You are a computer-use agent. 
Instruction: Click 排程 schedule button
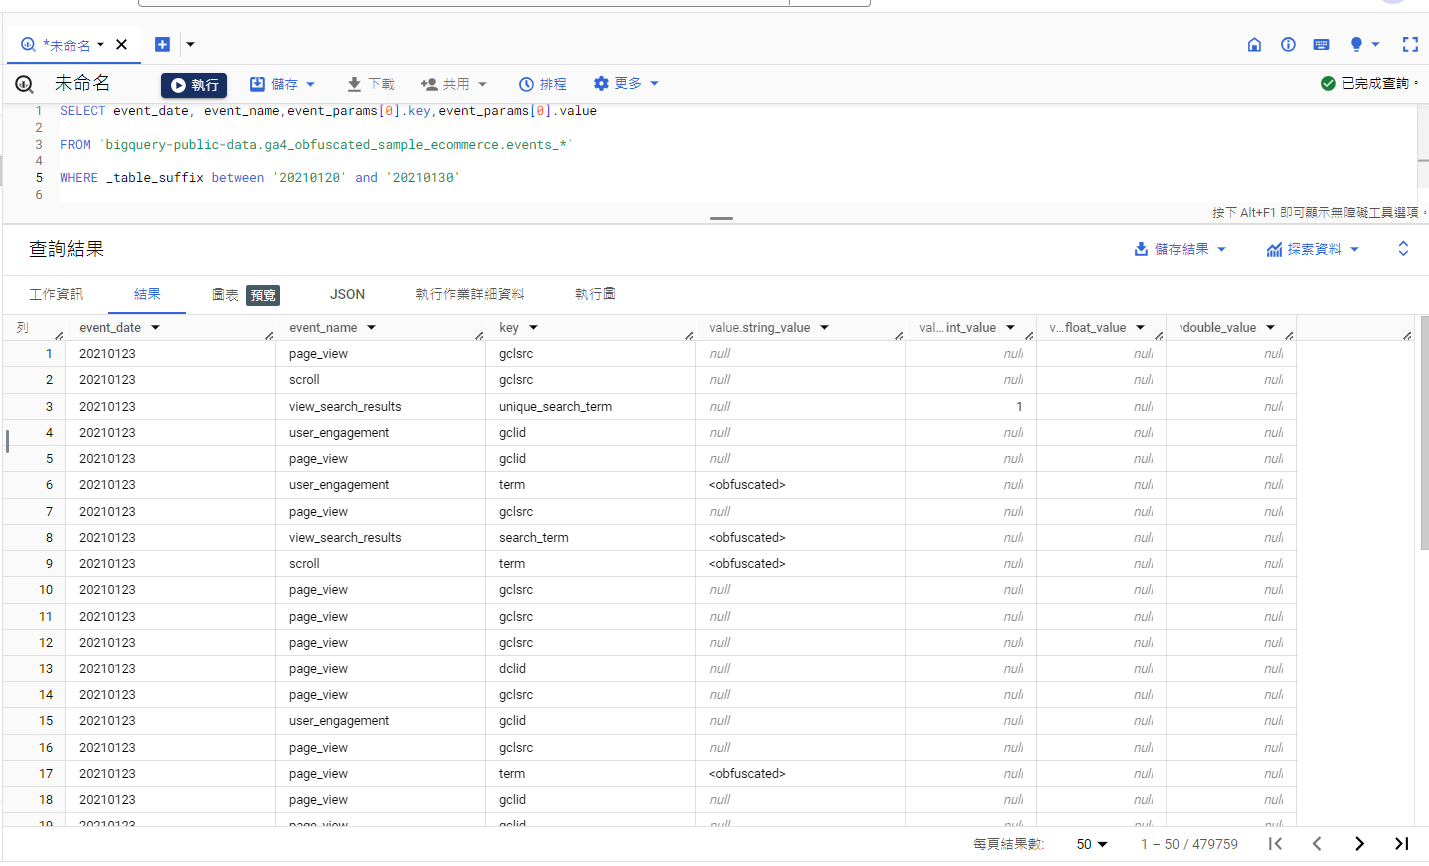(543, 84)
